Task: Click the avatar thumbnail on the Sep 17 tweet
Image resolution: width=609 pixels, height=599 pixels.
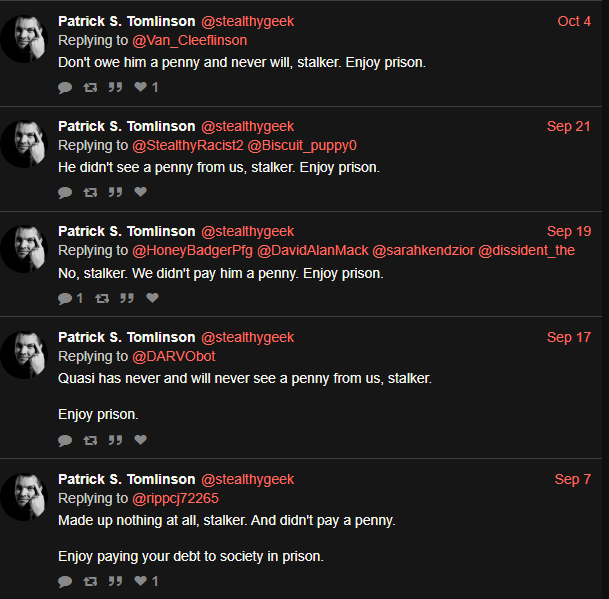Action: click(24, 355)
